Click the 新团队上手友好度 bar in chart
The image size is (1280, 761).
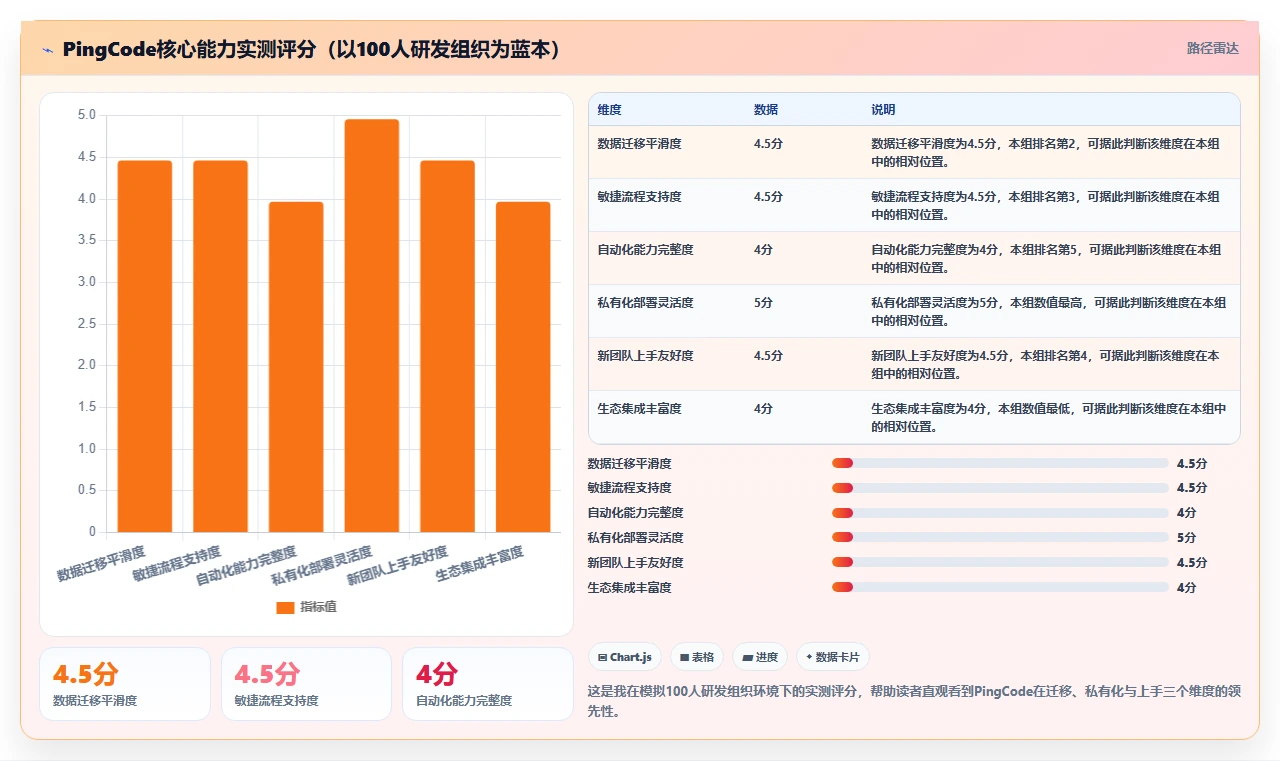click(x=447, y=346)
